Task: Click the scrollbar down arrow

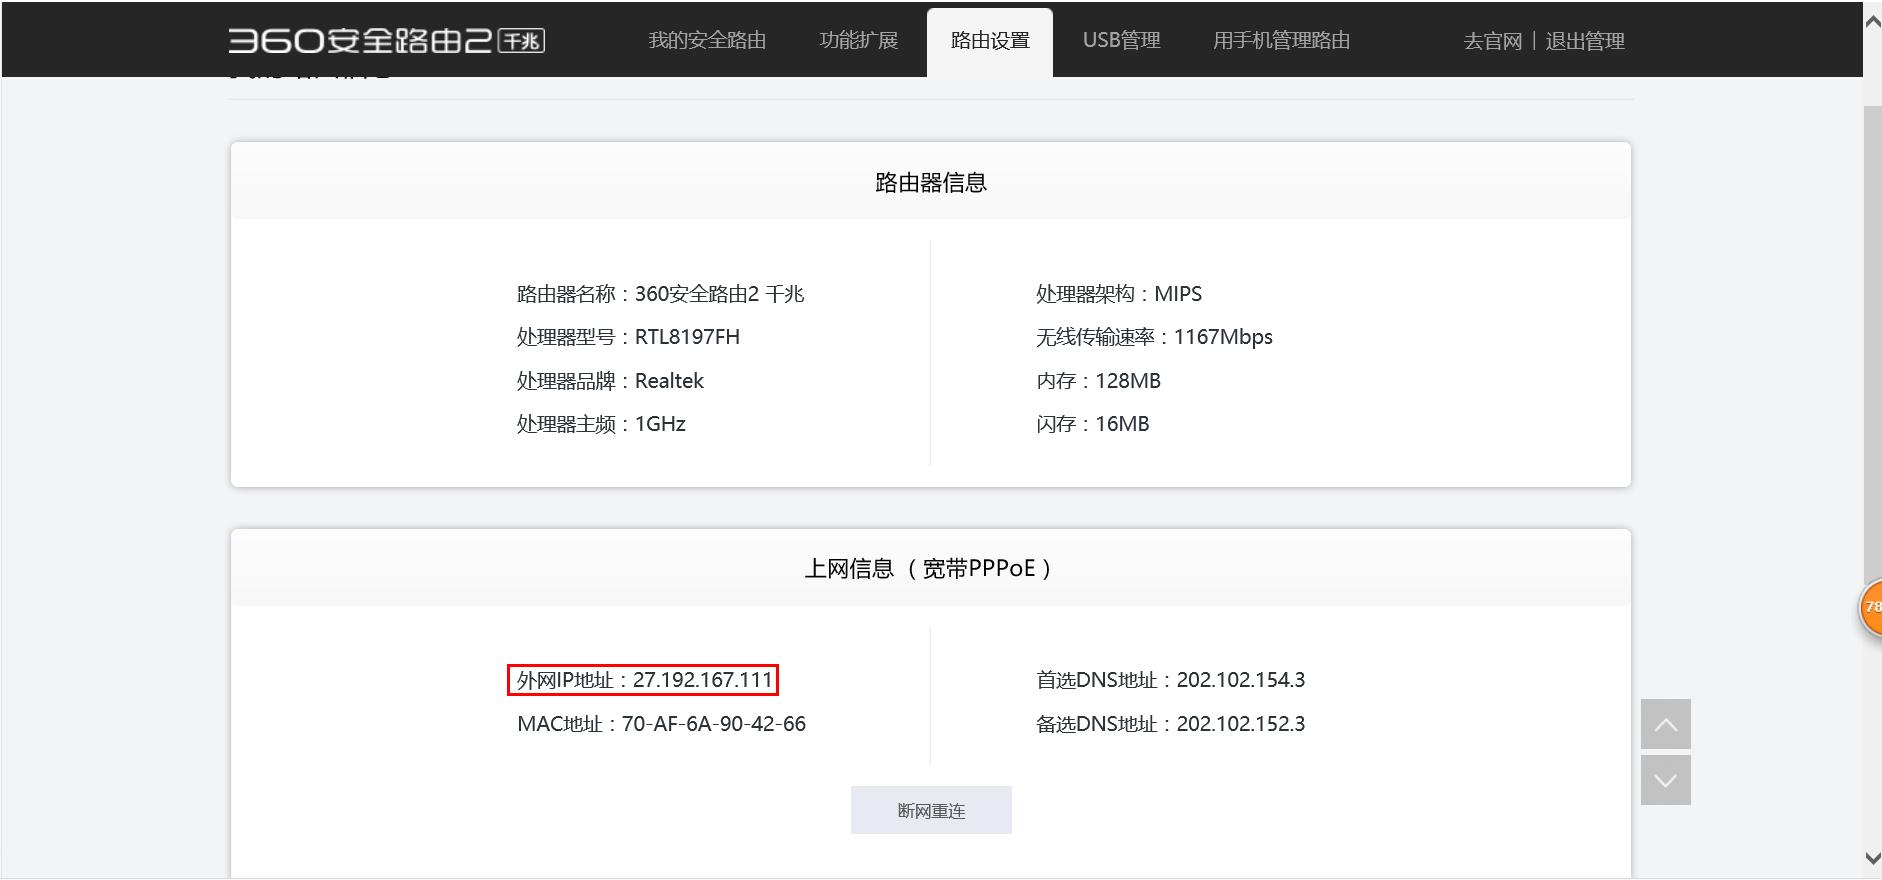Action: (1872, 858)
